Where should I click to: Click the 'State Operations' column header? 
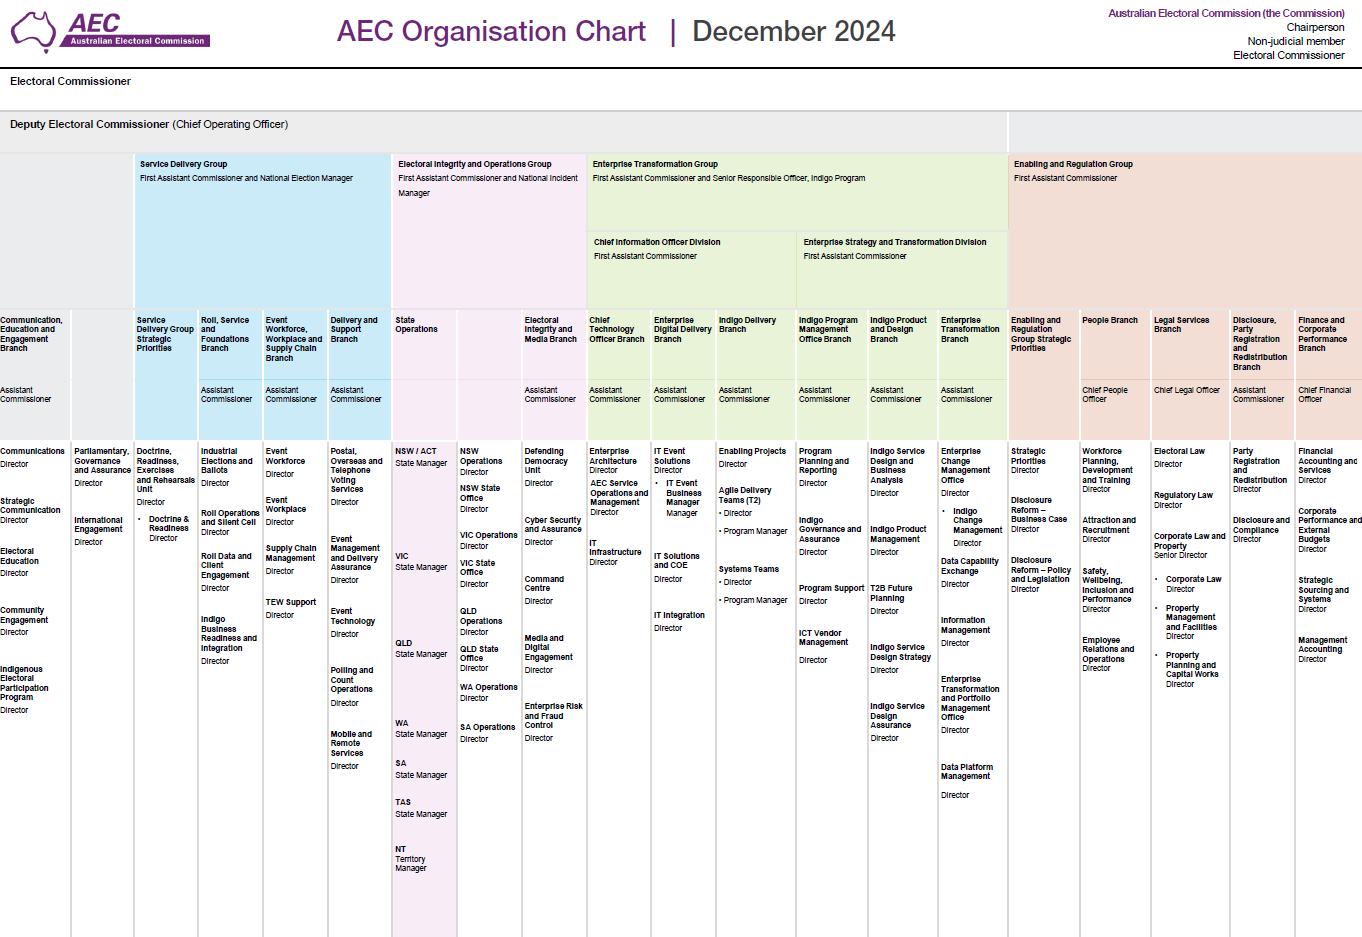[x=416, y=325]
